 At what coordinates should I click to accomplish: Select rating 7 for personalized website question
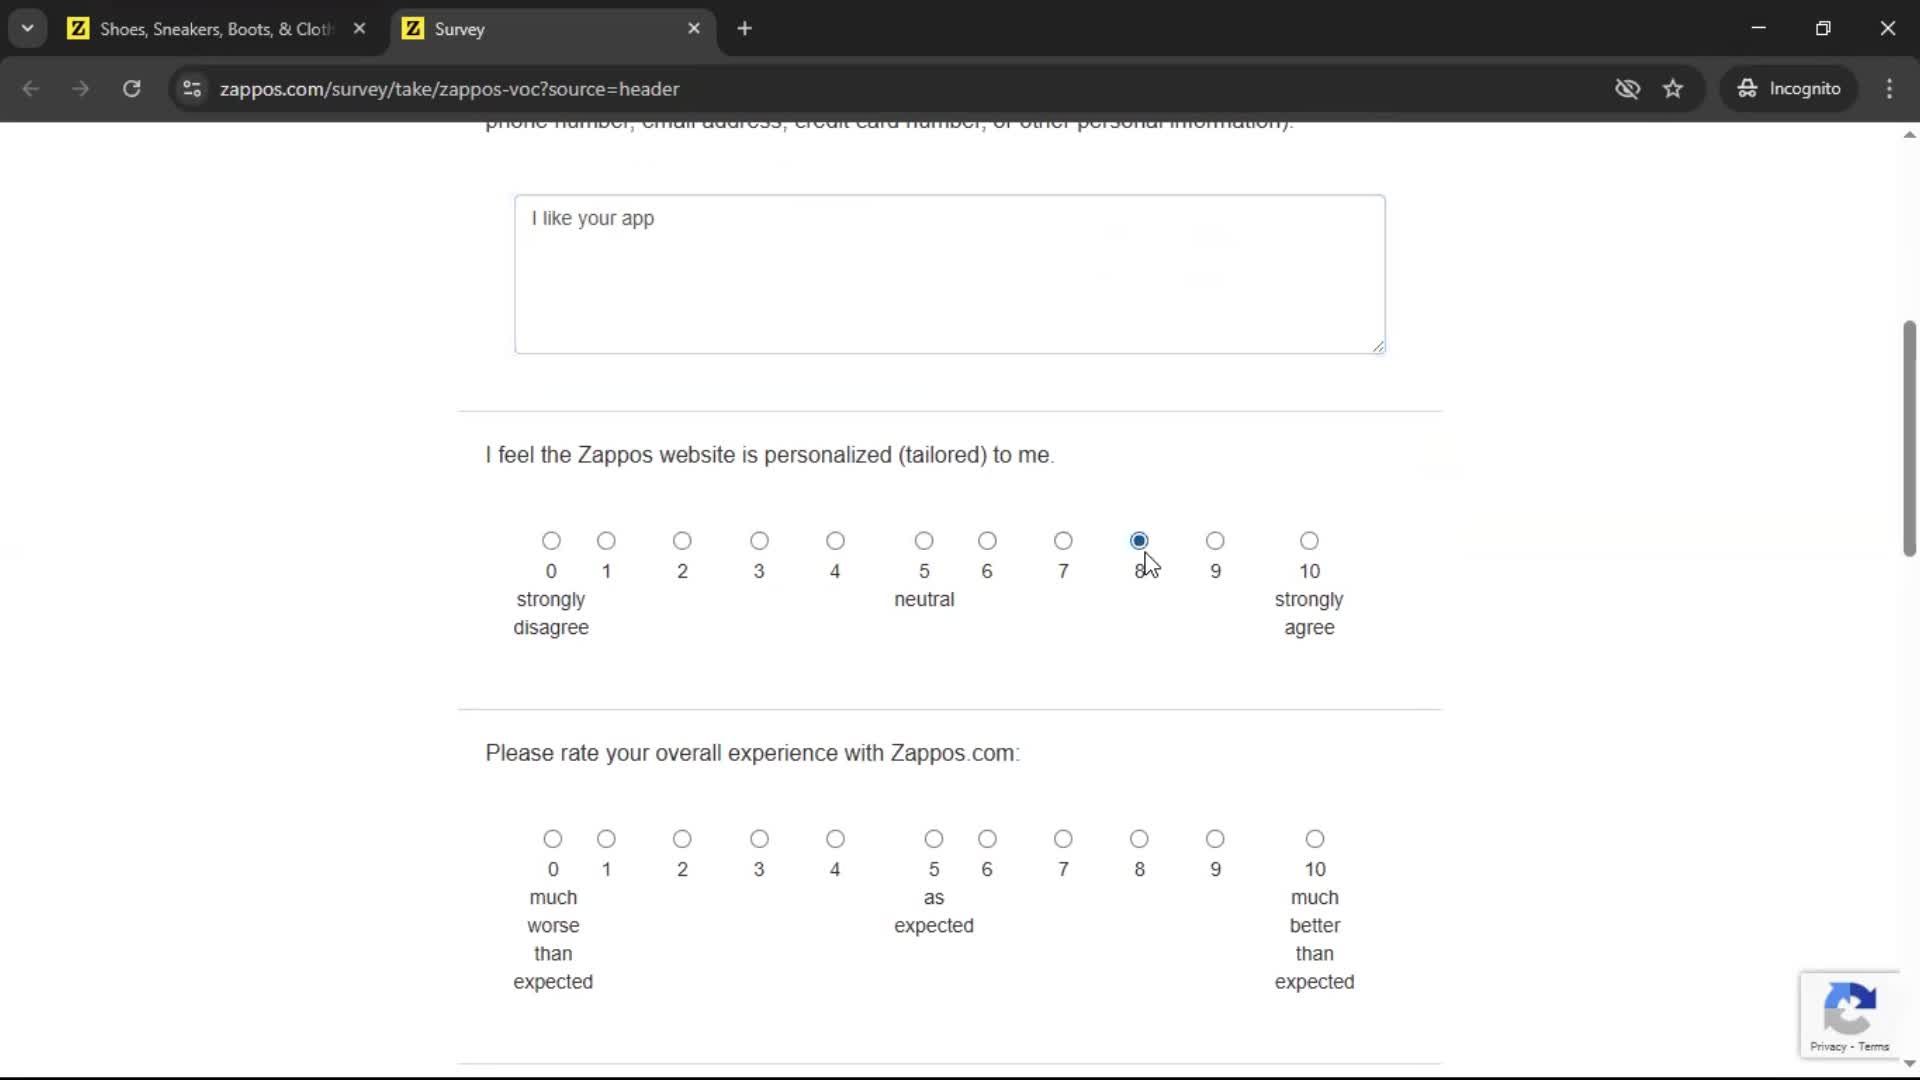(x=1063, y=541)
